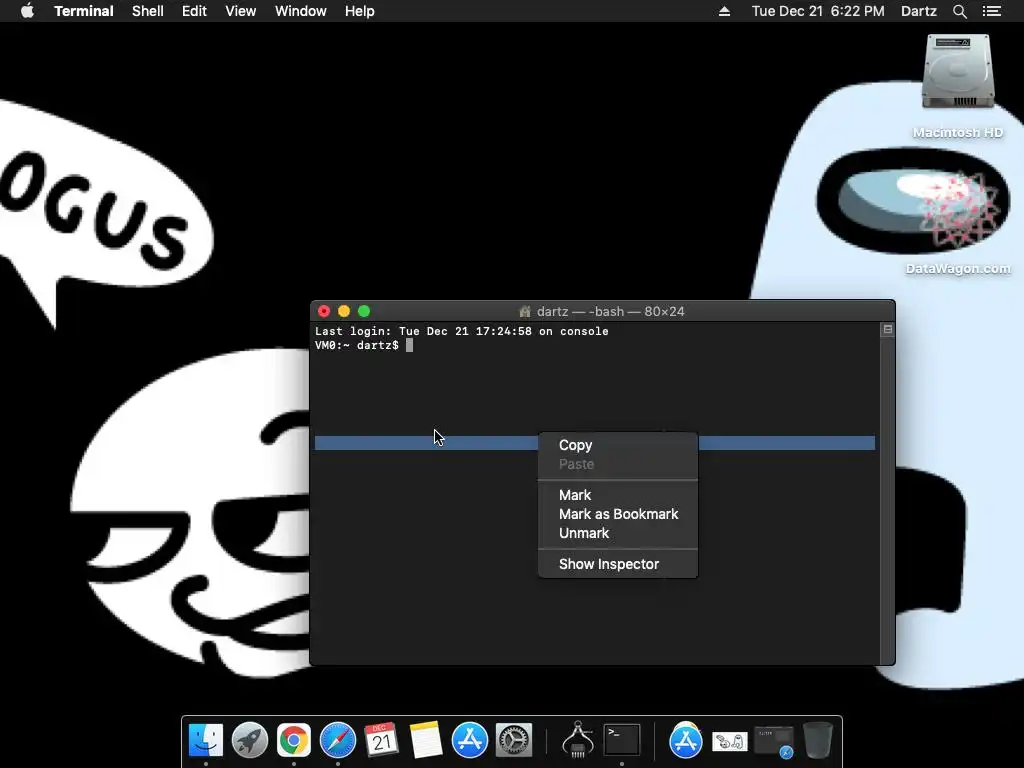Viewport: 1024px width, 768px height.
Task: Open Finder from the Dock
Action: (x=206, y=740)
